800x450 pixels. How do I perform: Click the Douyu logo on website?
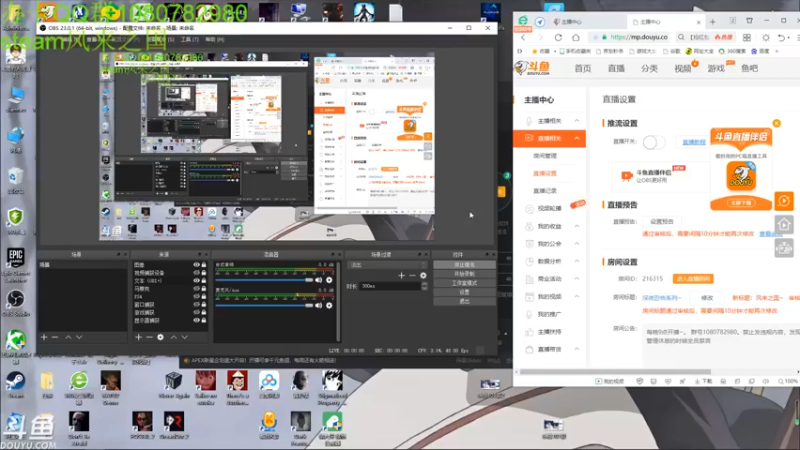533,68
